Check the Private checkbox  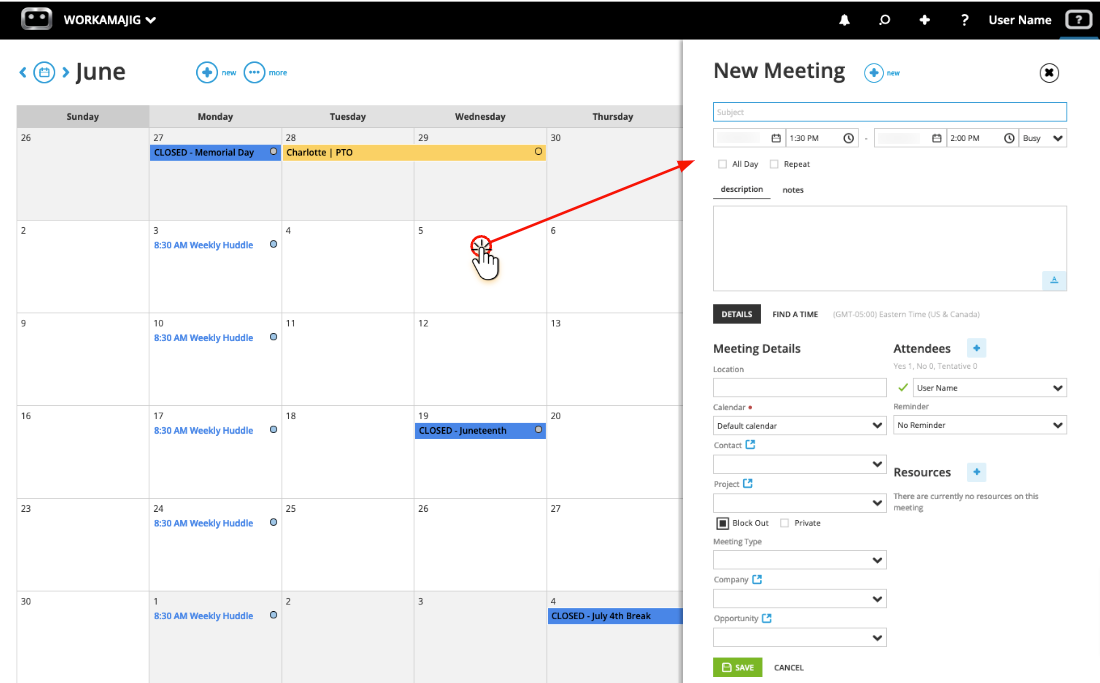784,523
